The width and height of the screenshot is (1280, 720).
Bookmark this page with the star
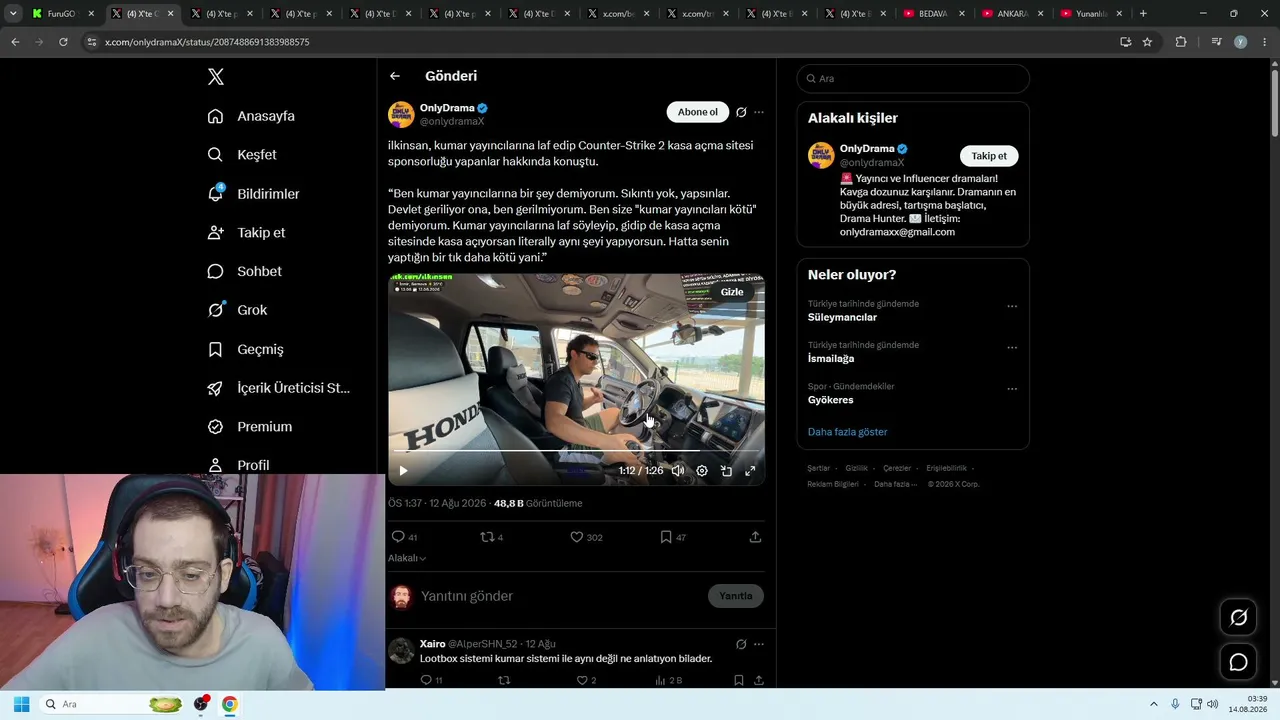pos(1147,42)
